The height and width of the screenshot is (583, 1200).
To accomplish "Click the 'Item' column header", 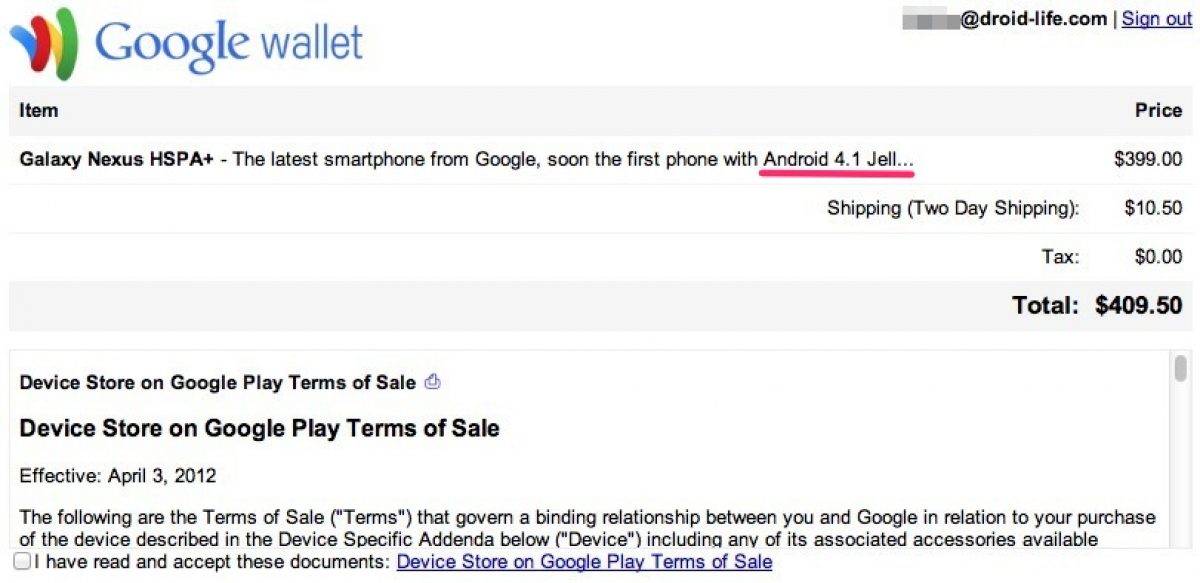I will (x=39, y=110).
